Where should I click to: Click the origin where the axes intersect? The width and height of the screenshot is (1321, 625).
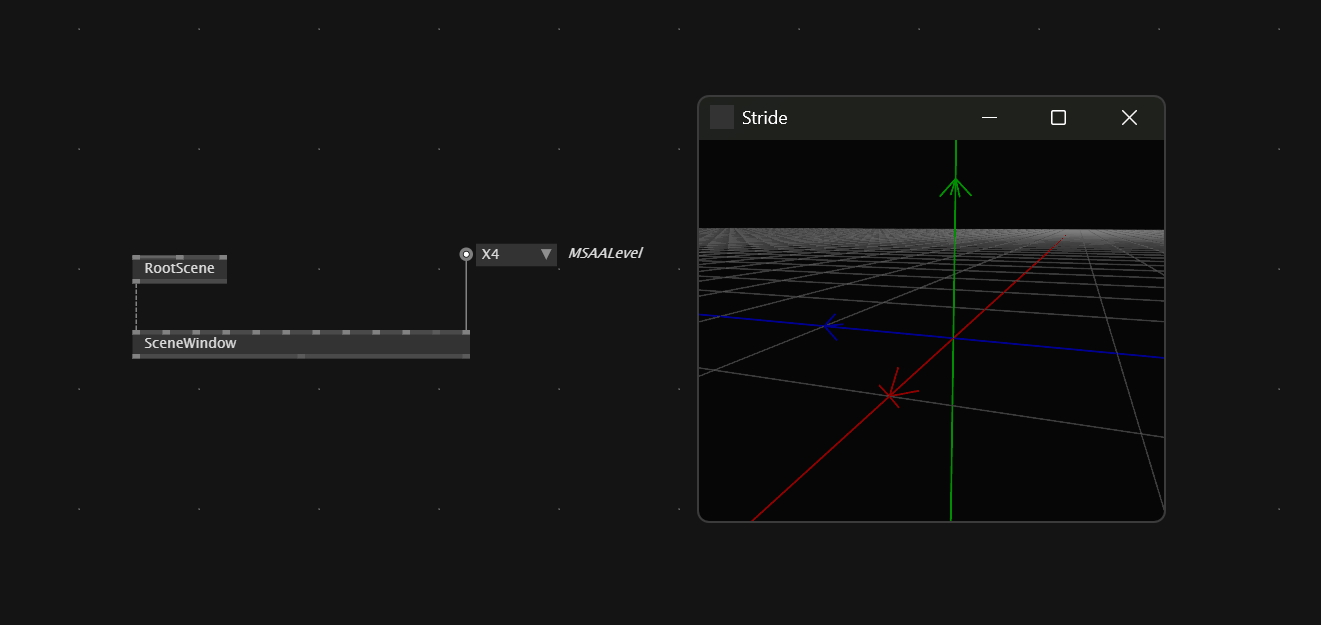click(953, 338)
